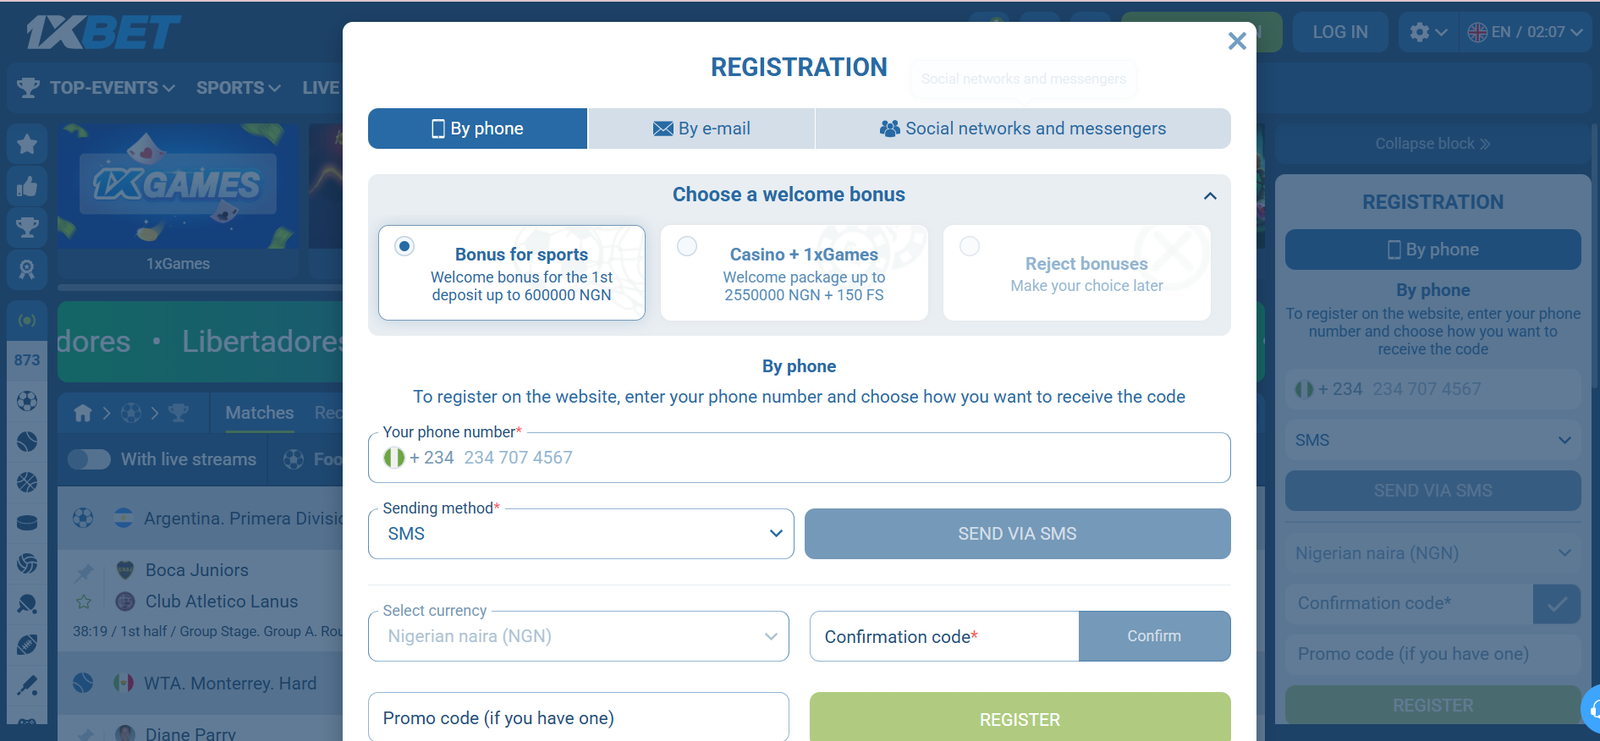Click REGISTER button in background side panel

pyautogui.click(x=1433, y=705)
